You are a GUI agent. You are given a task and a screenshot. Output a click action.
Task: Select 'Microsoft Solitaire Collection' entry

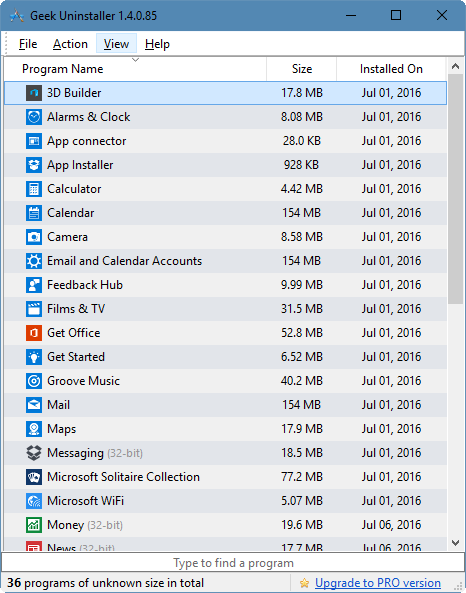click(x=123, y=477)
